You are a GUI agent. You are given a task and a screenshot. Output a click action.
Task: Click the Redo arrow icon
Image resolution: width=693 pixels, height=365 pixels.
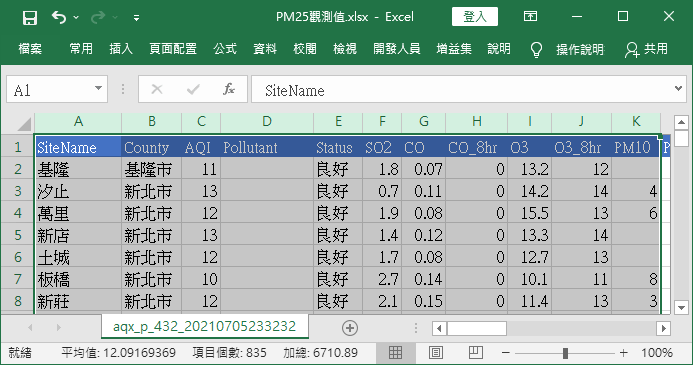click(98, 18)
